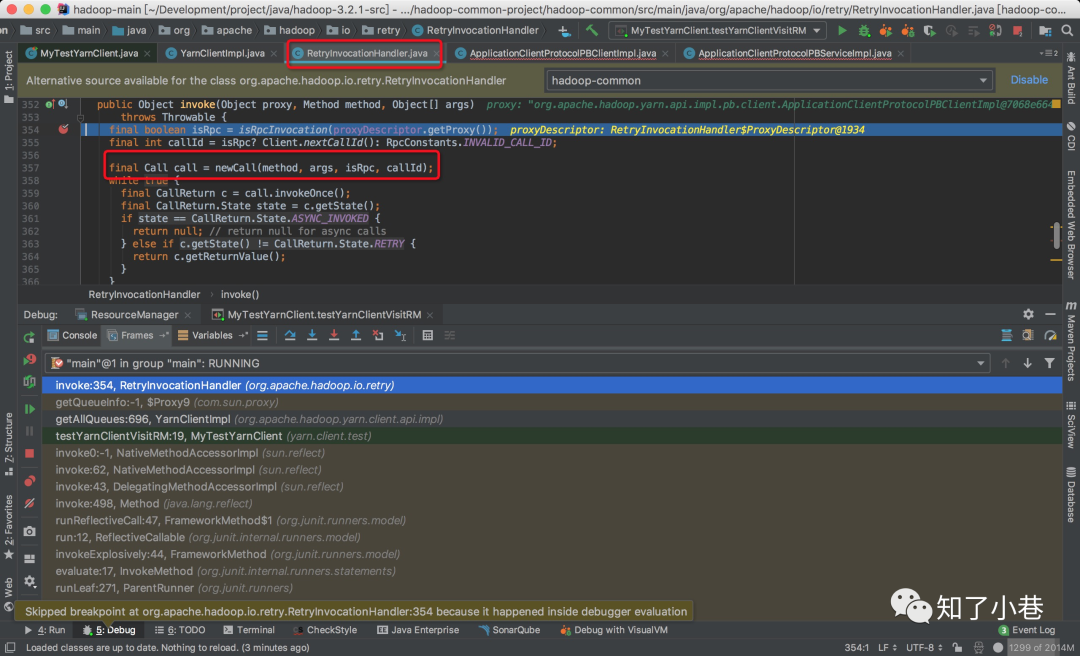Viewport: 1080px width, 656px height.
Task: Click memory indicator 1299 of 2014M
Action: coord(1041,648)
